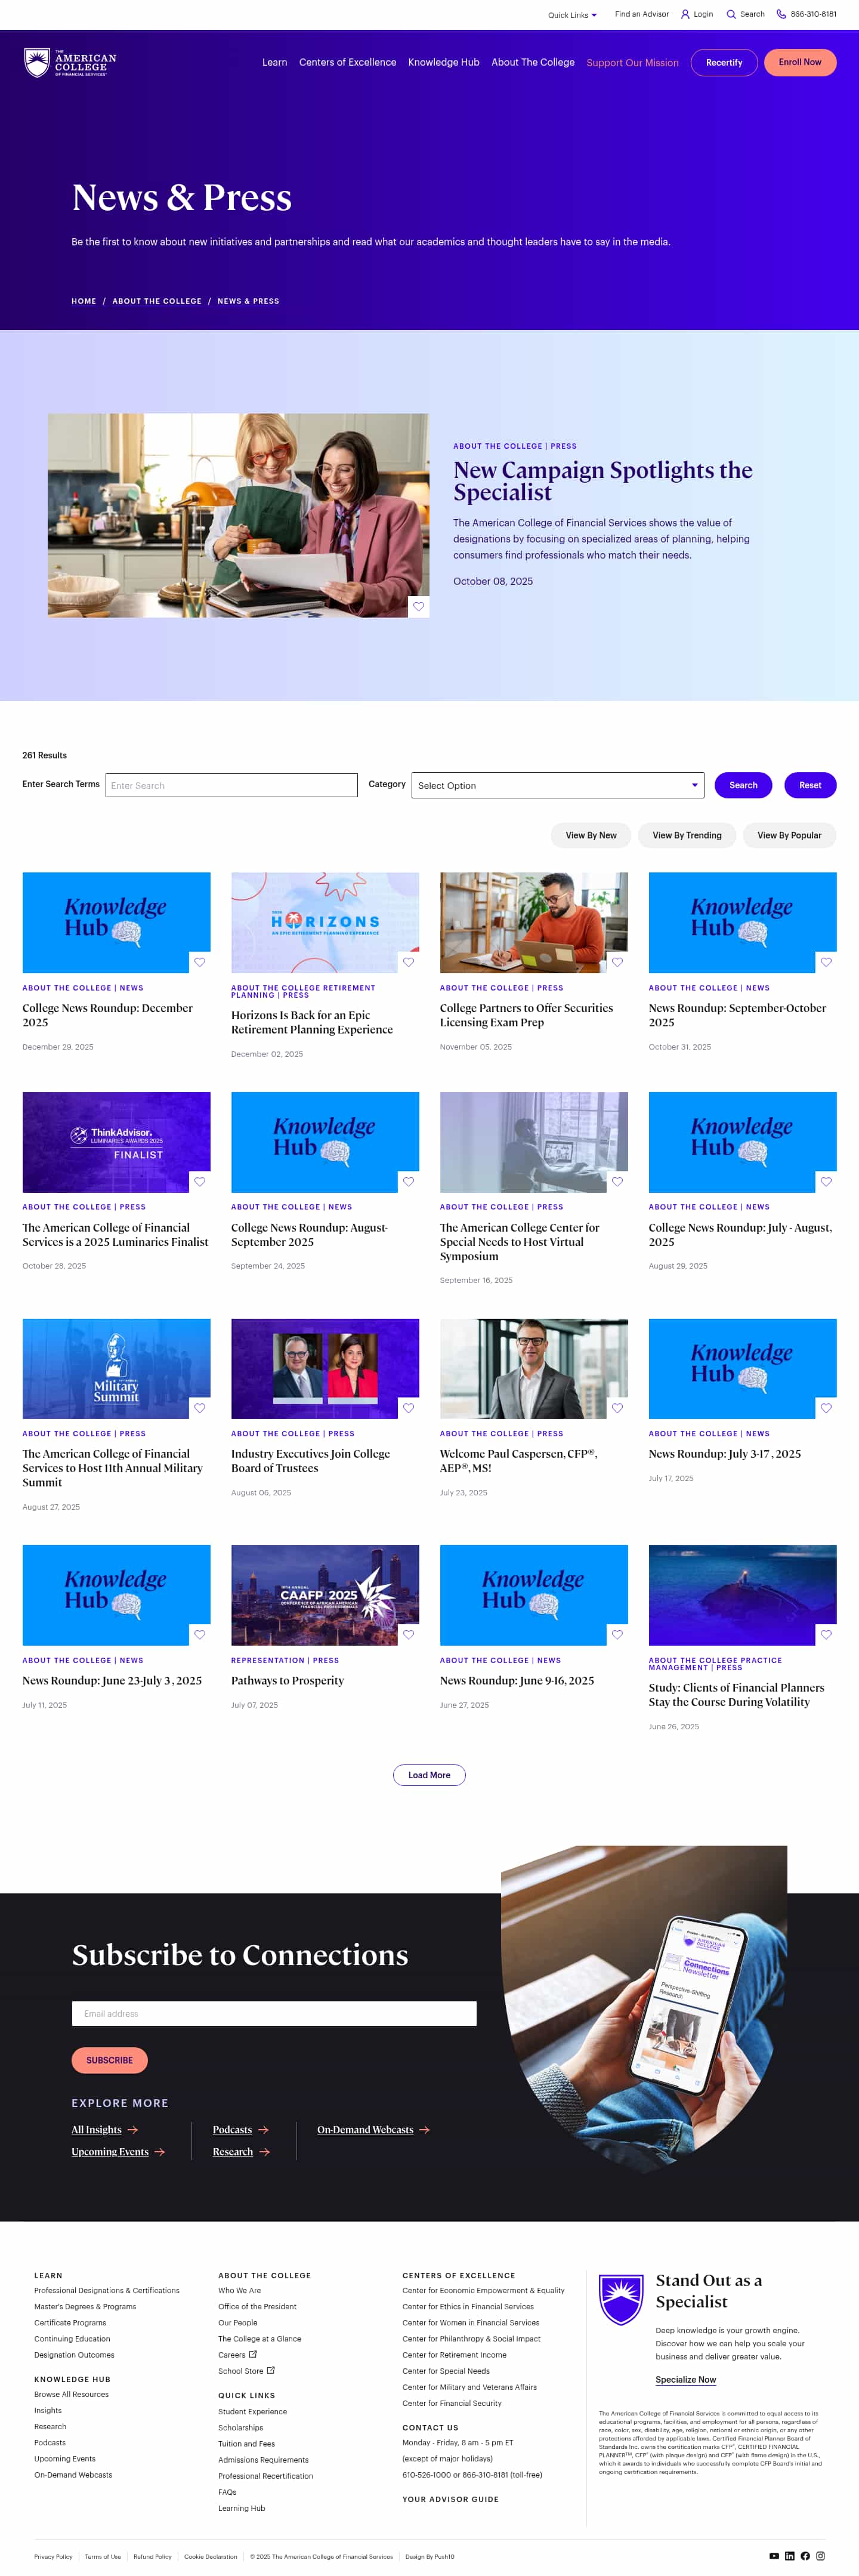
Task: Click the Enroll Now button
Action: coord(800,62)
